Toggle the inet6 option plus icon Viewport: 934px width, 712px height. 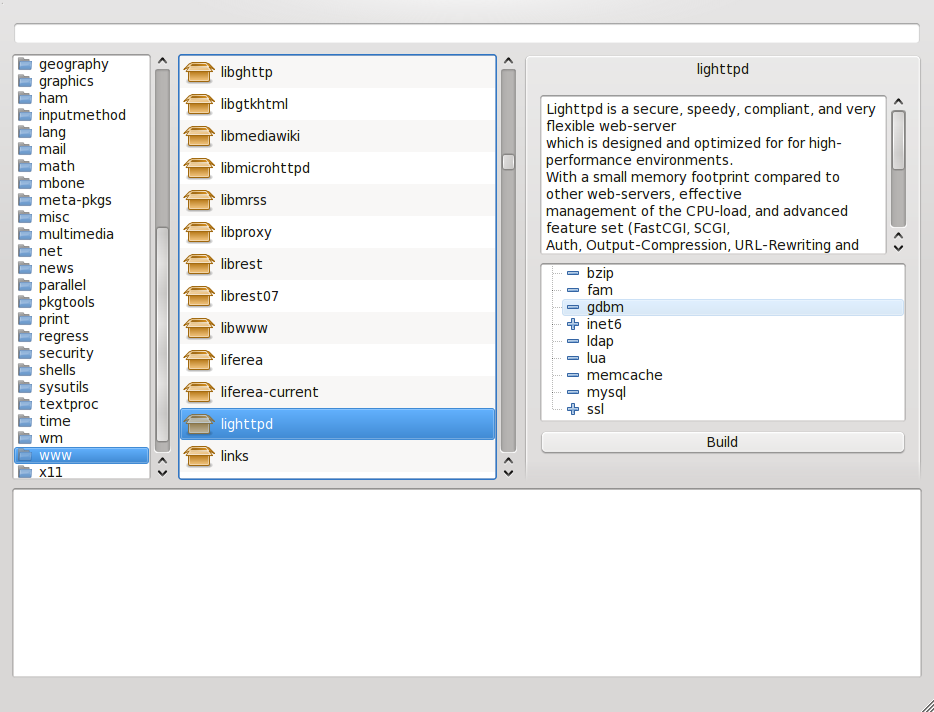click(x=573, y=324)
